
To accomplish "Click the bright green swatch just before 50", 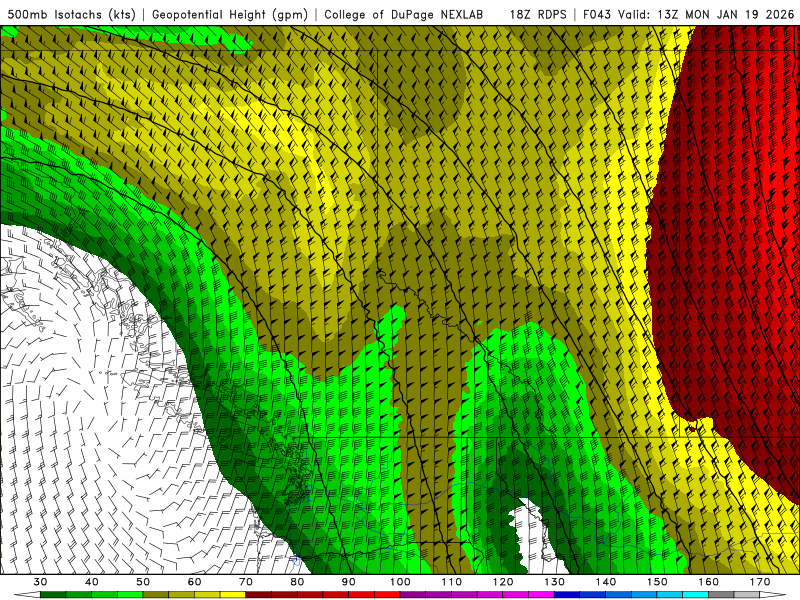I will point(130,595).
